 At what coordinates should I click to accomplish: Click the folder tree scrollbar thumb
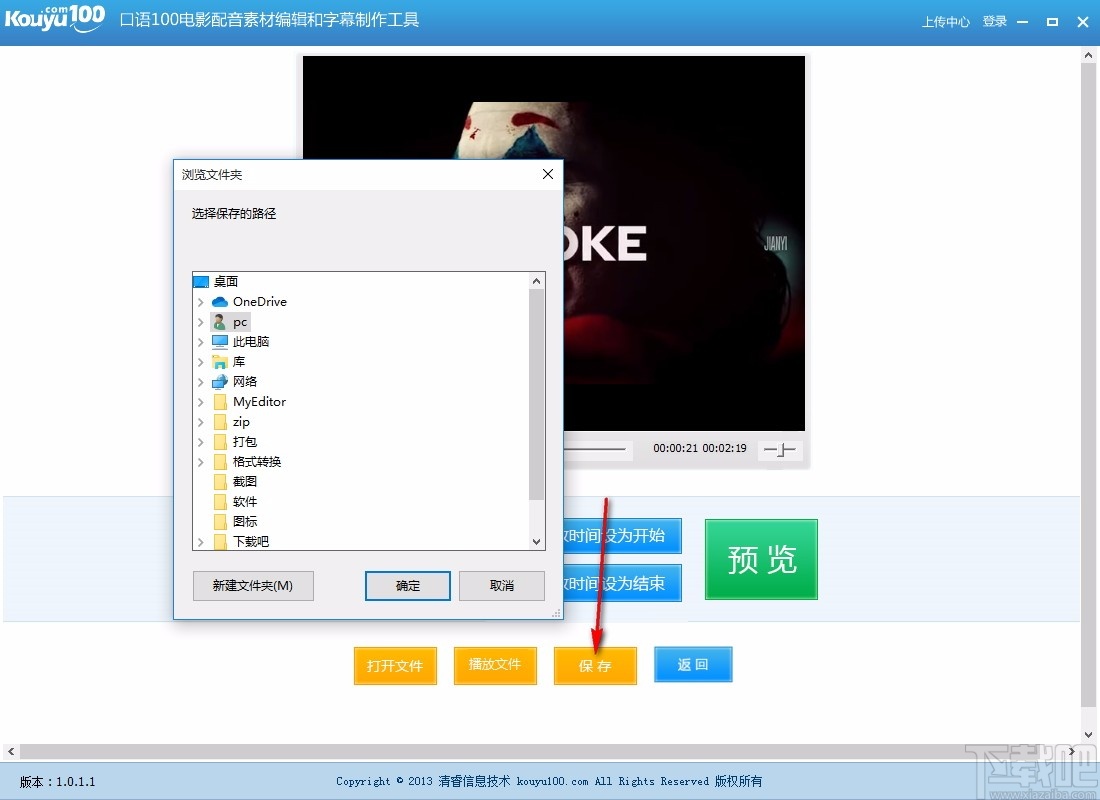[537, 394]
